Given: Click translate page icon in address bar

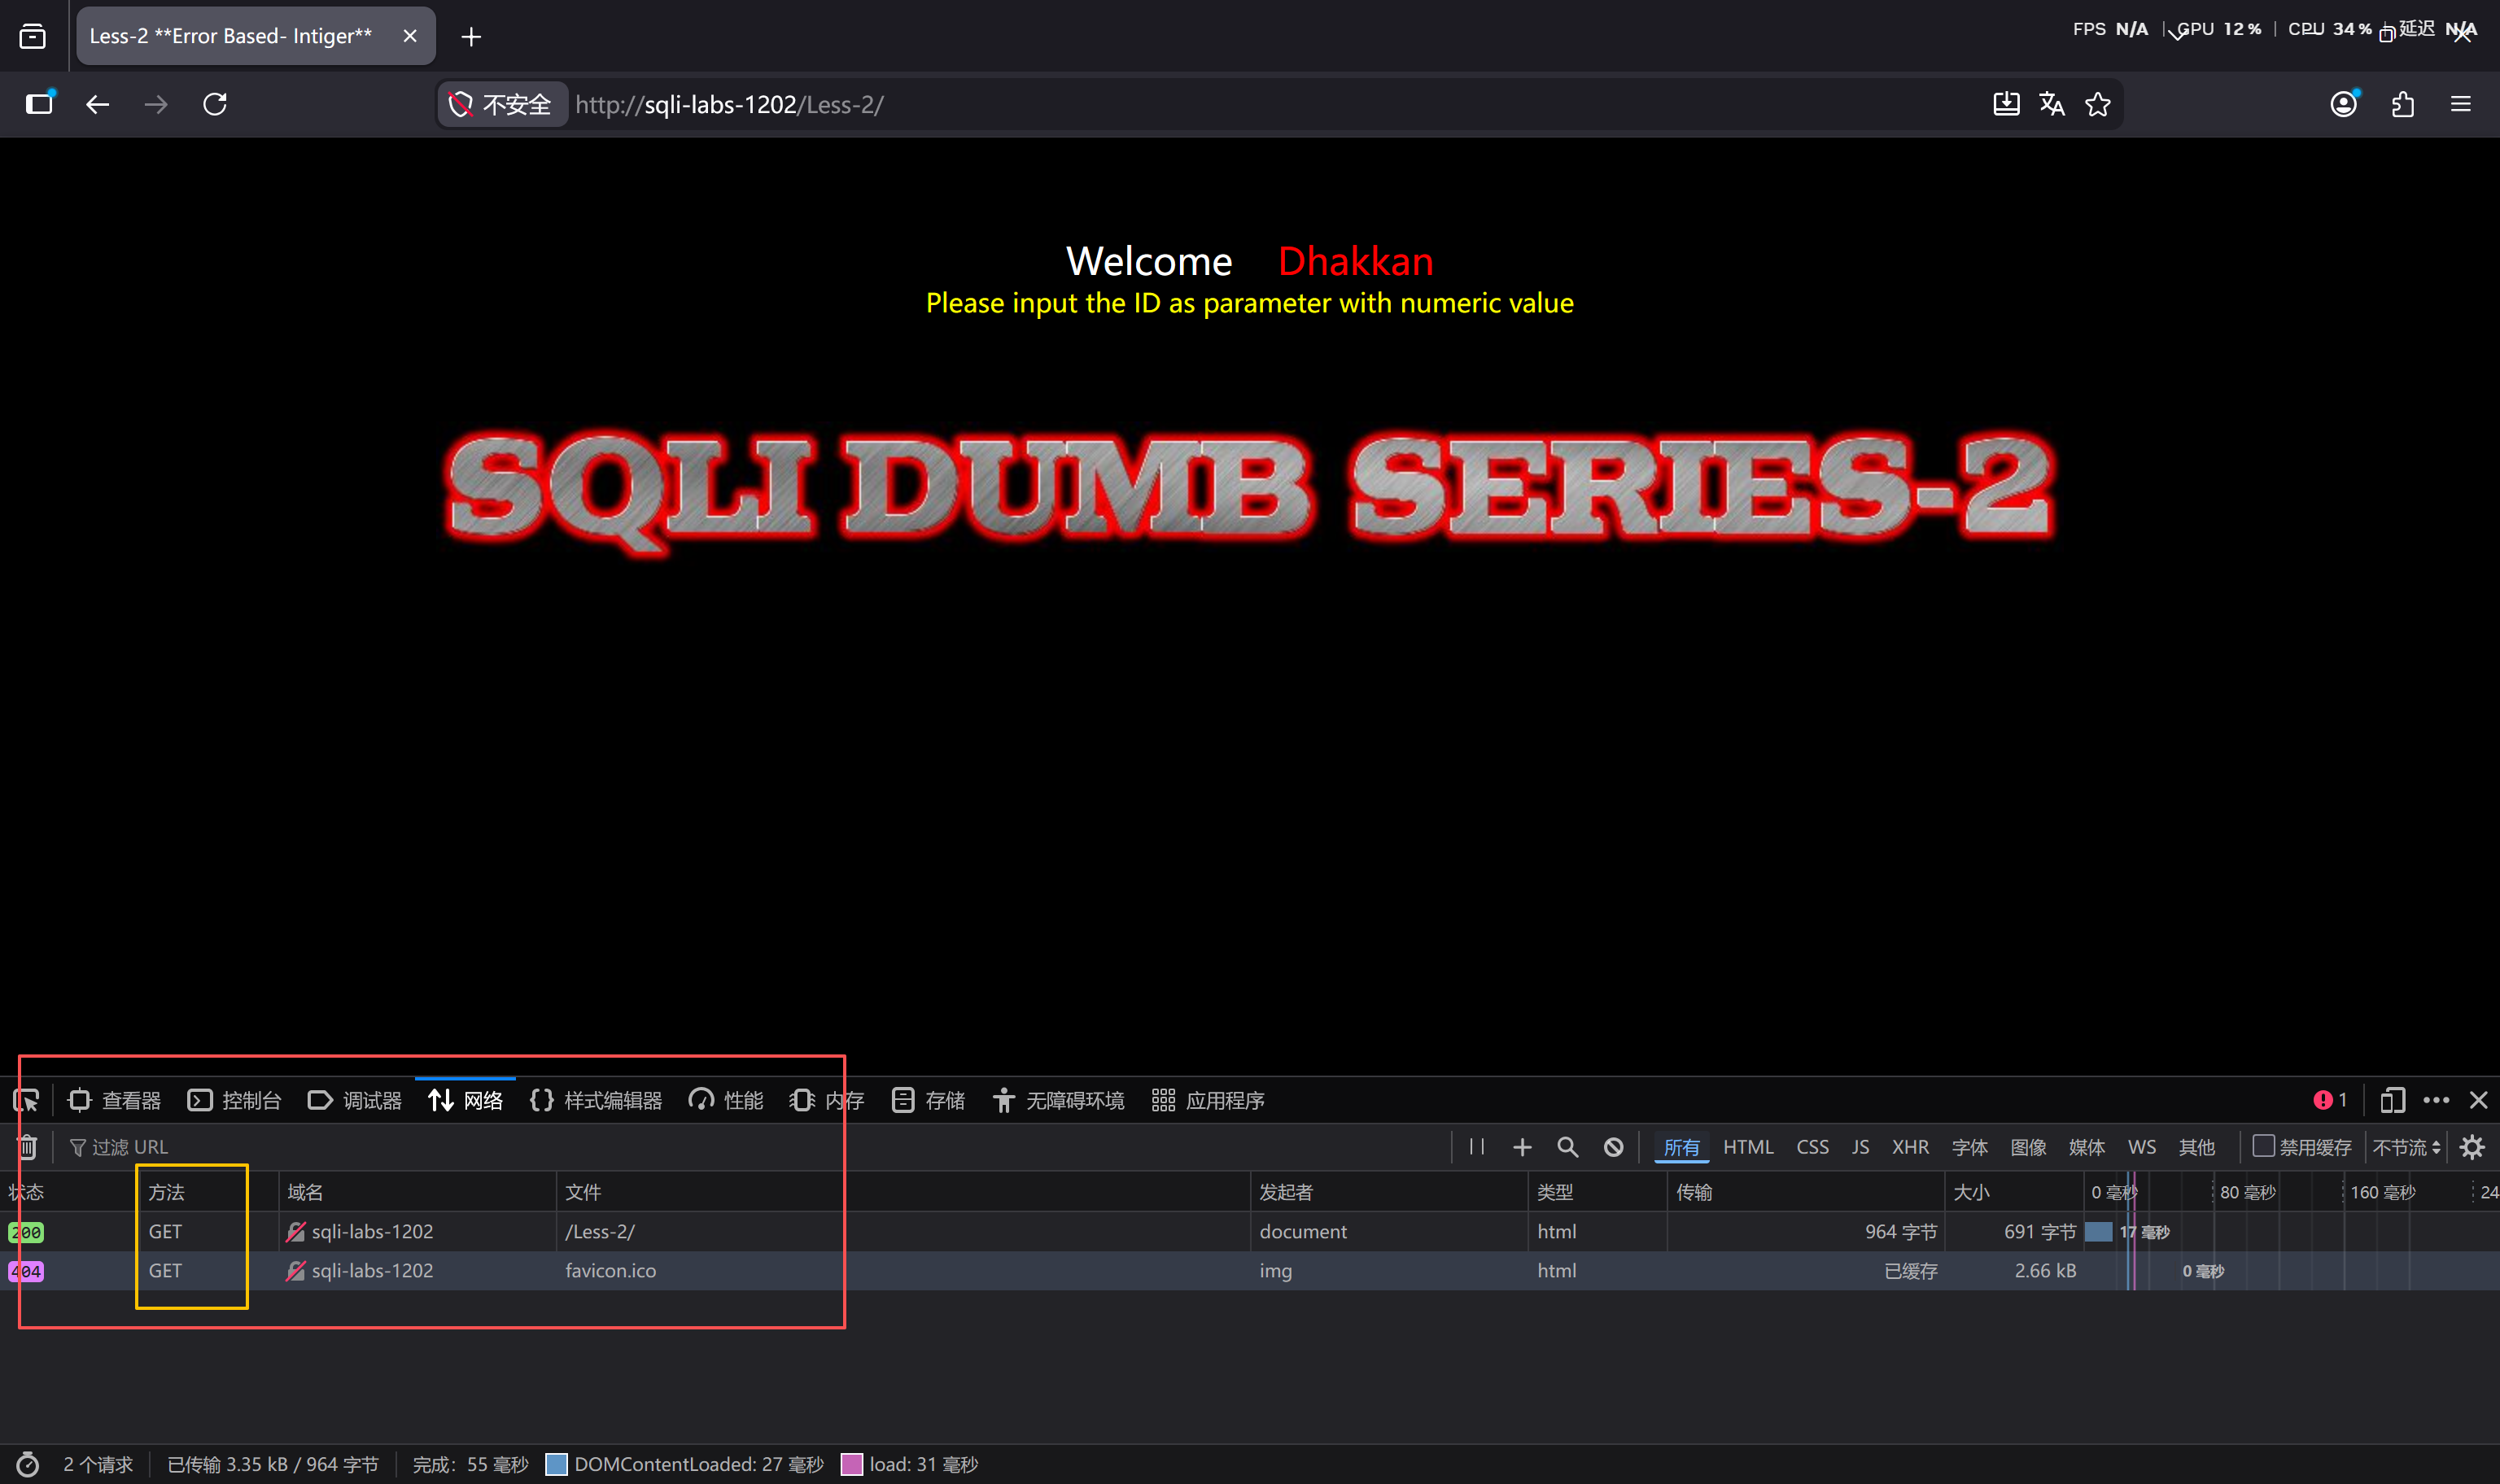Looking at the screenshot, I should pos(2051,104).
